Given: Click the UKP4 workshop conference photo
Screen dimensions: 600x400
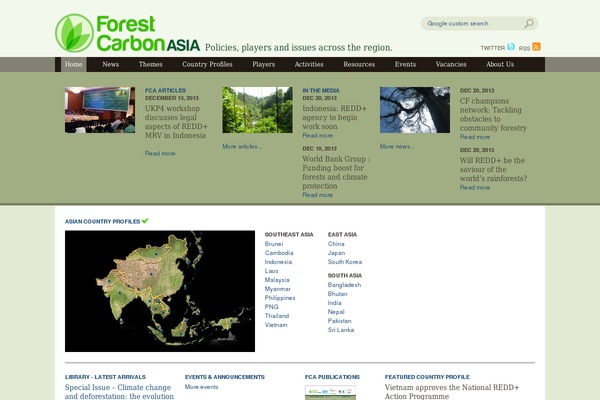Looking at the screenshot, I should [100, 110].
